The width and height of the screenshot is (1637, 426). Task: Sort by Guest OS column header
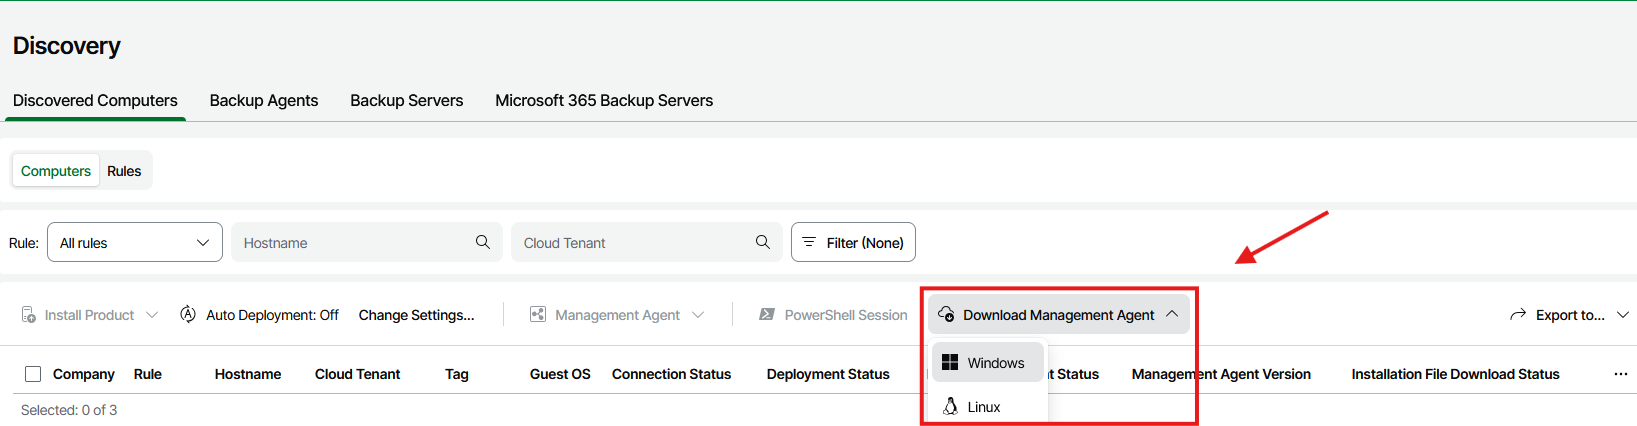[x=560, y=374]
